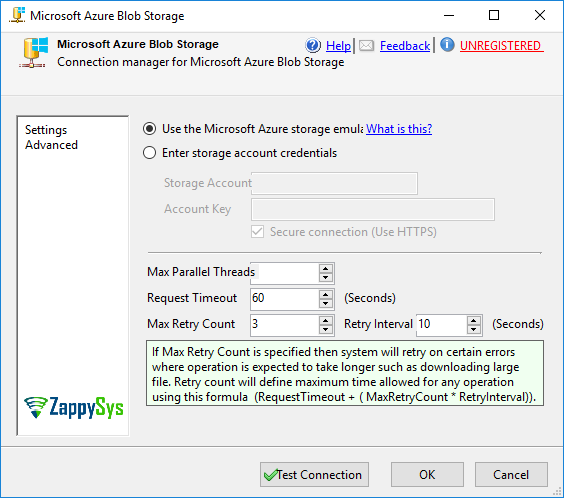Click 'Connection manager for Microsoft Azure Blob Storage' text
This screenshot has height=498, width=564.
tap(201, 62)
